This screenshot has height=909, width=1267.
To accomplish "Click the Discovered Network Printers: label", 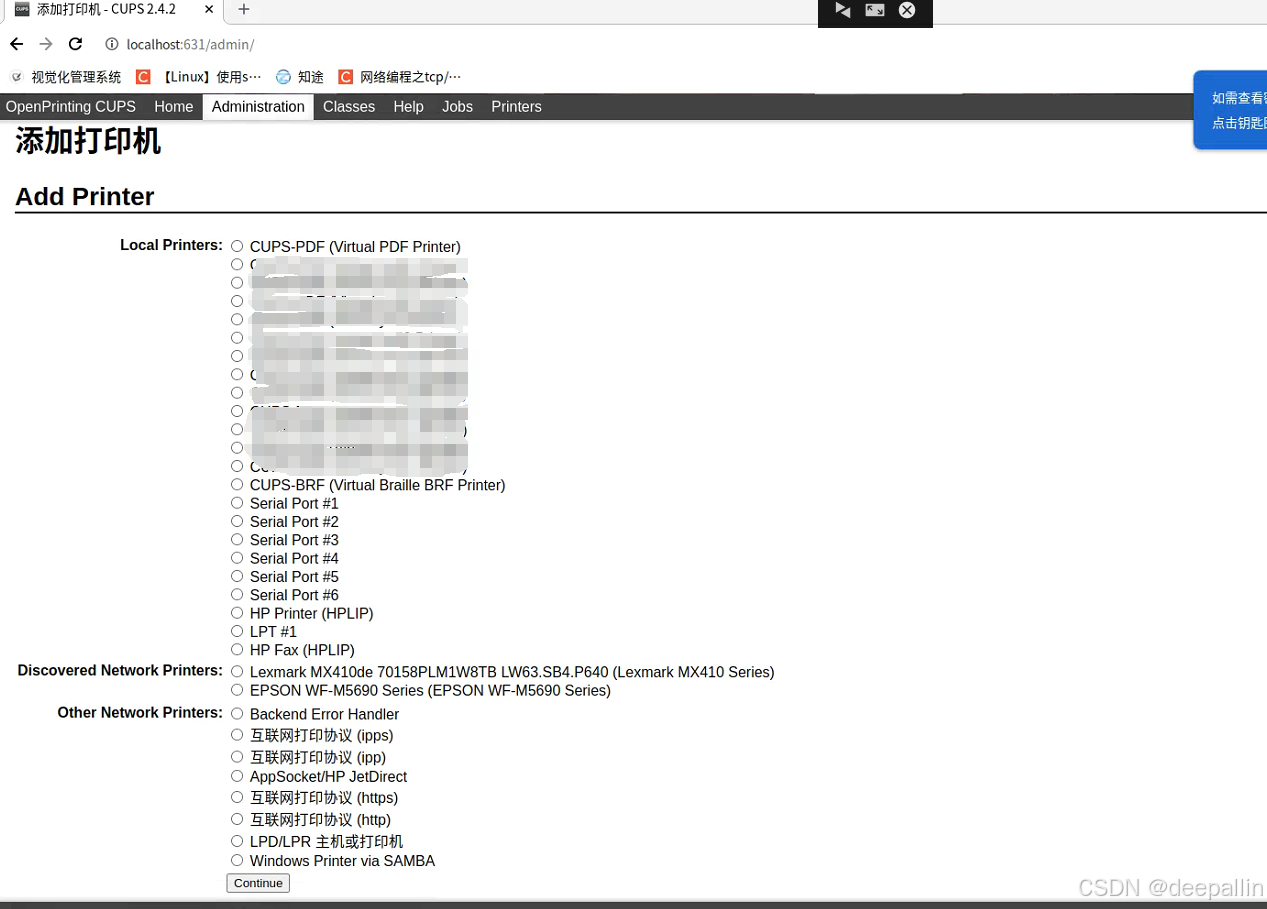I will [120, 671].
